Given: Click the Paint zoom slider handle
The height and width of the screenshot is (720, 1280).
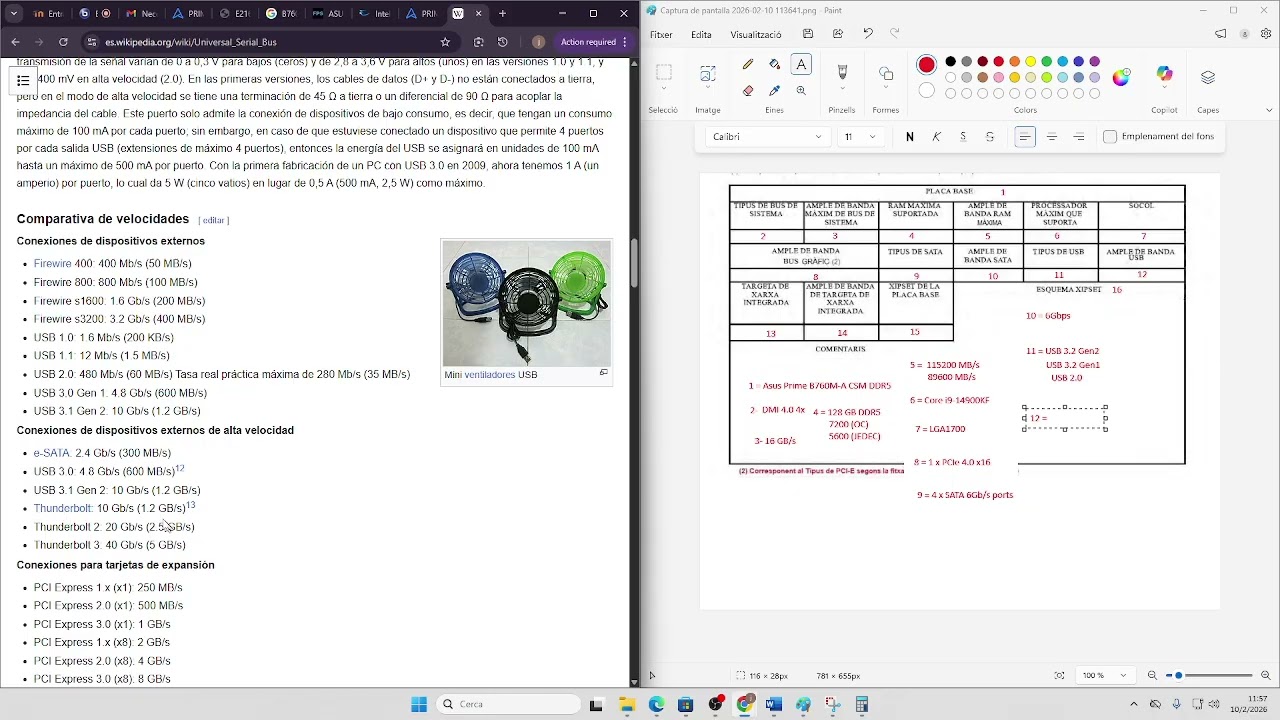Looking at the screenshot, I should coord(1179,676).
